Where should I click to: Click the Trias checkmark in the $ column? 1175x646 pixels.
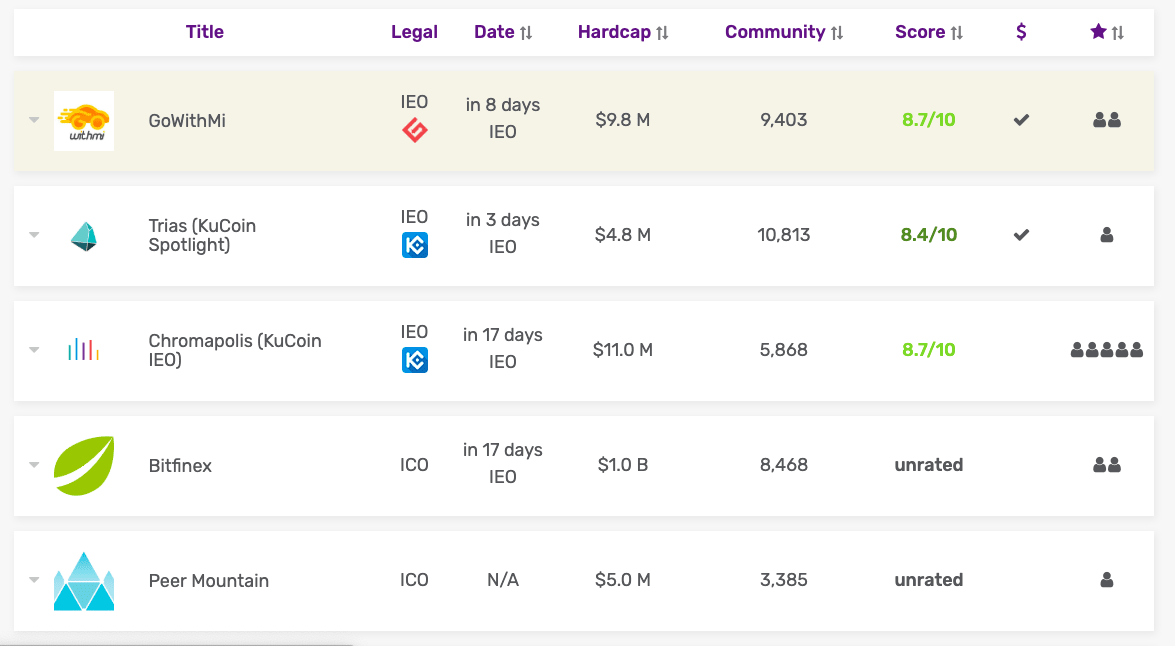[1021, 235]
